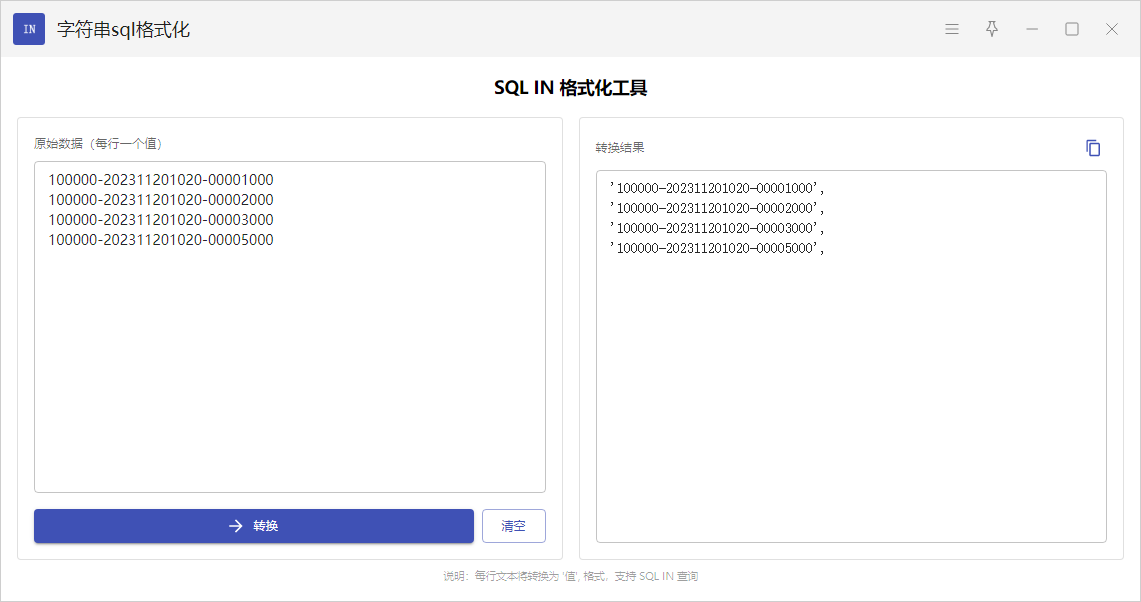Pin the window on top
Screen dimensions: 1141x602
click(992, 29)
